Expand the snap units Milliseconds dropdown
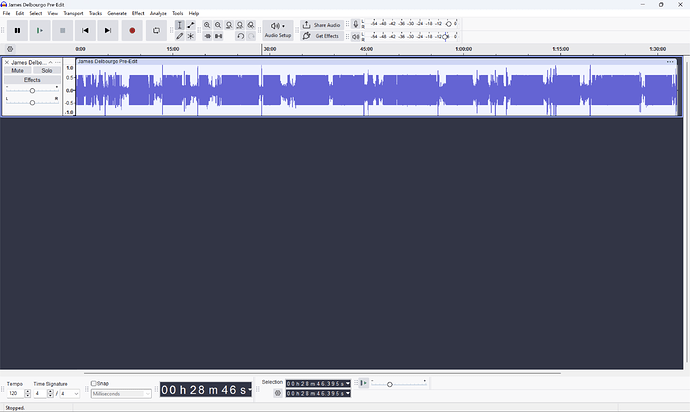 coord(121,394)
